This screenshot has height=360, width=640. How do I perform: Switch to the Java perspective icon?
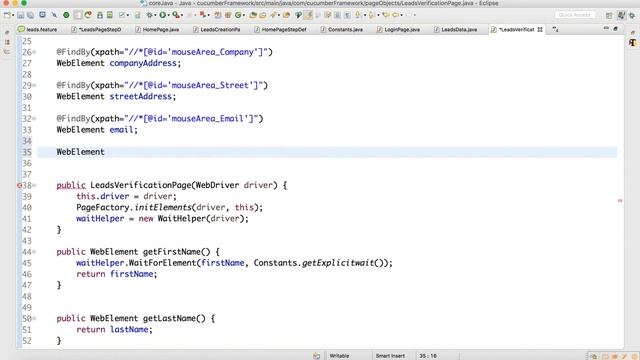621,15
